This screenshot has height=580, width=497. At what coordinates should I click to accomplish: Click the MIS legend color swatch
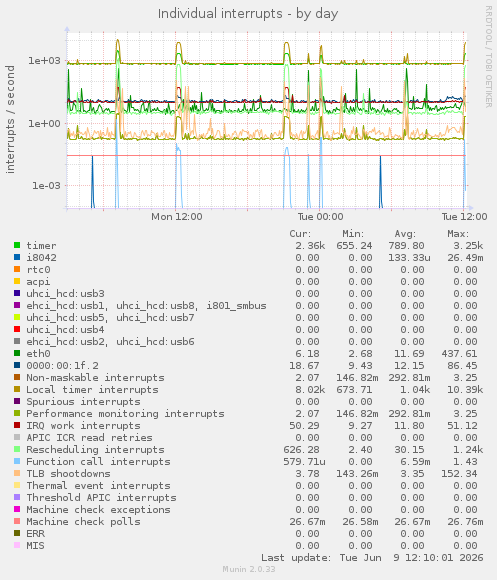point(17,545)
